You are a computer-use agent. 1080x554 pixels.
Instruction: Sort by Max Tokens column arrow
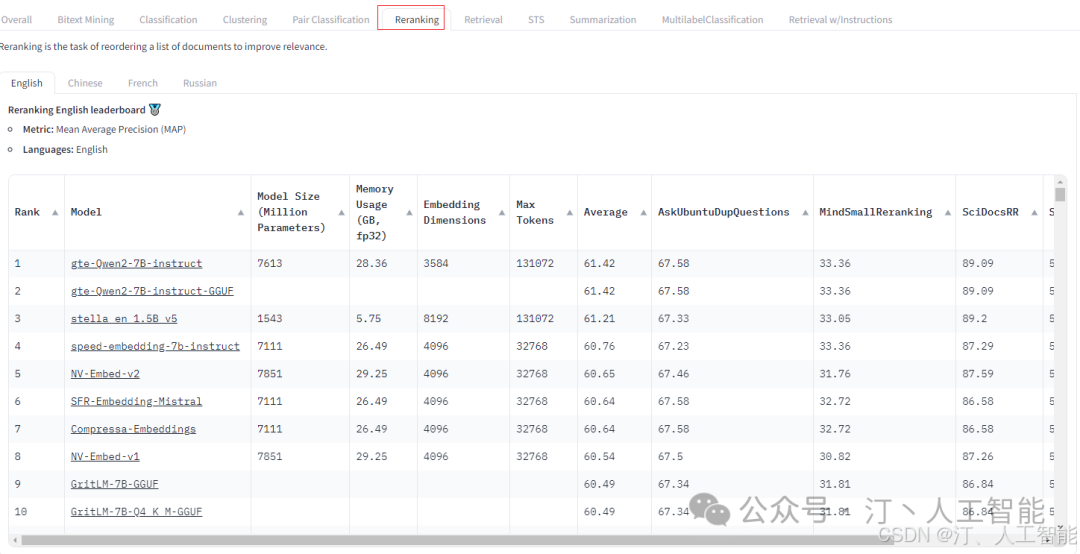point(568,213)
